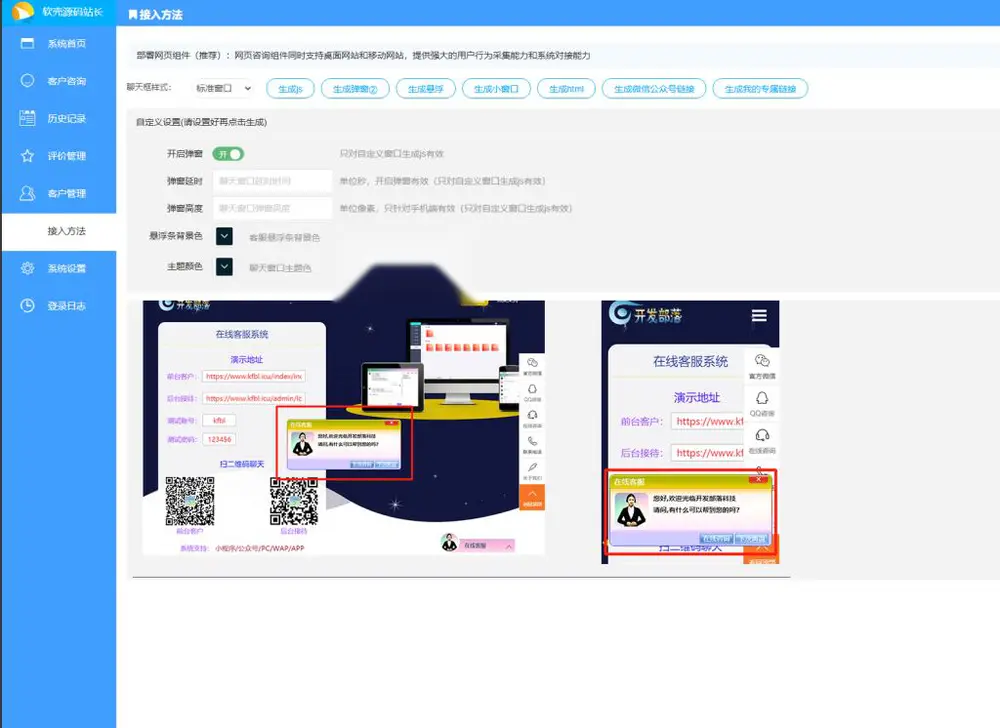
Task: Click the 聊天框样式 label text
Action: pos(149,87)
